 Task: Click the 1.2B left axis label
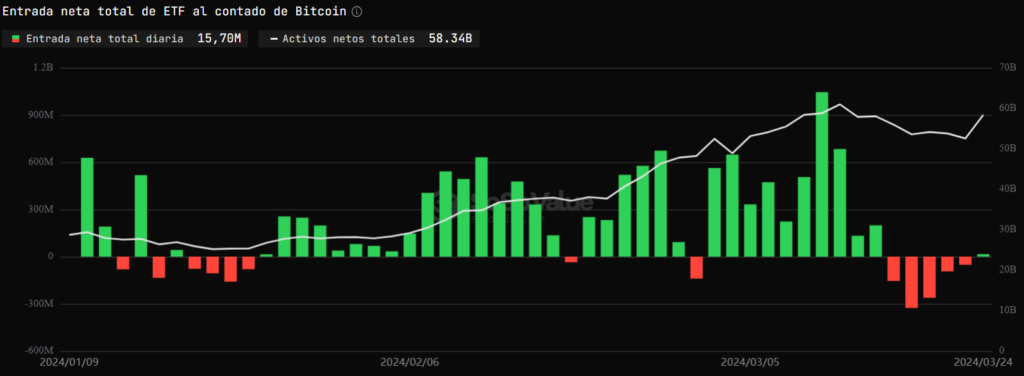43,68
